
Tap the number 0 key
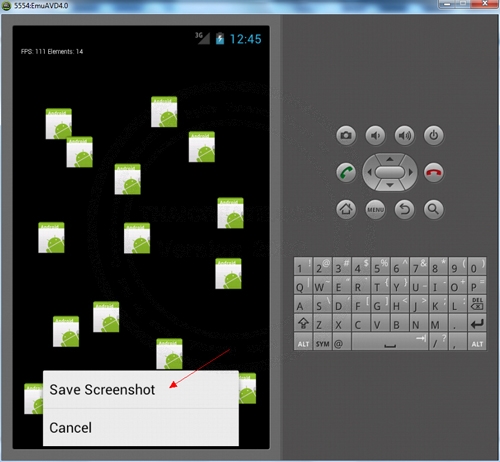point(477,266)
